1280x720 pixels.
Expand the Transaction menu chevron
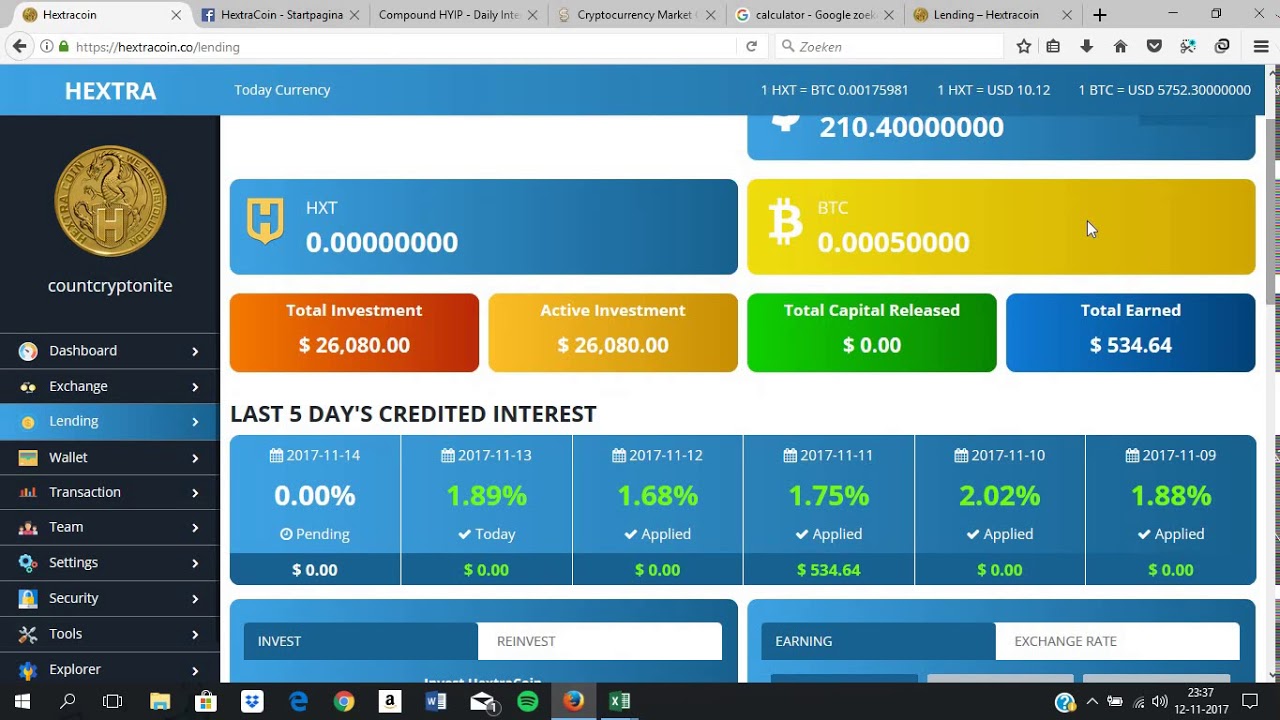195,493
